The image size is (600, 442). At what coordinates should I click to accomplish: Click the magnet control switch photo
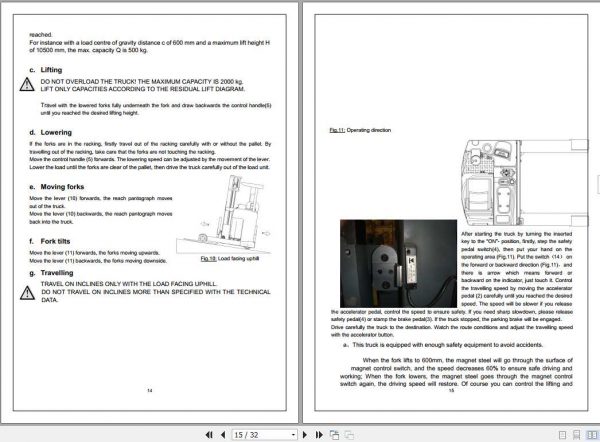(x=398, y=263)
